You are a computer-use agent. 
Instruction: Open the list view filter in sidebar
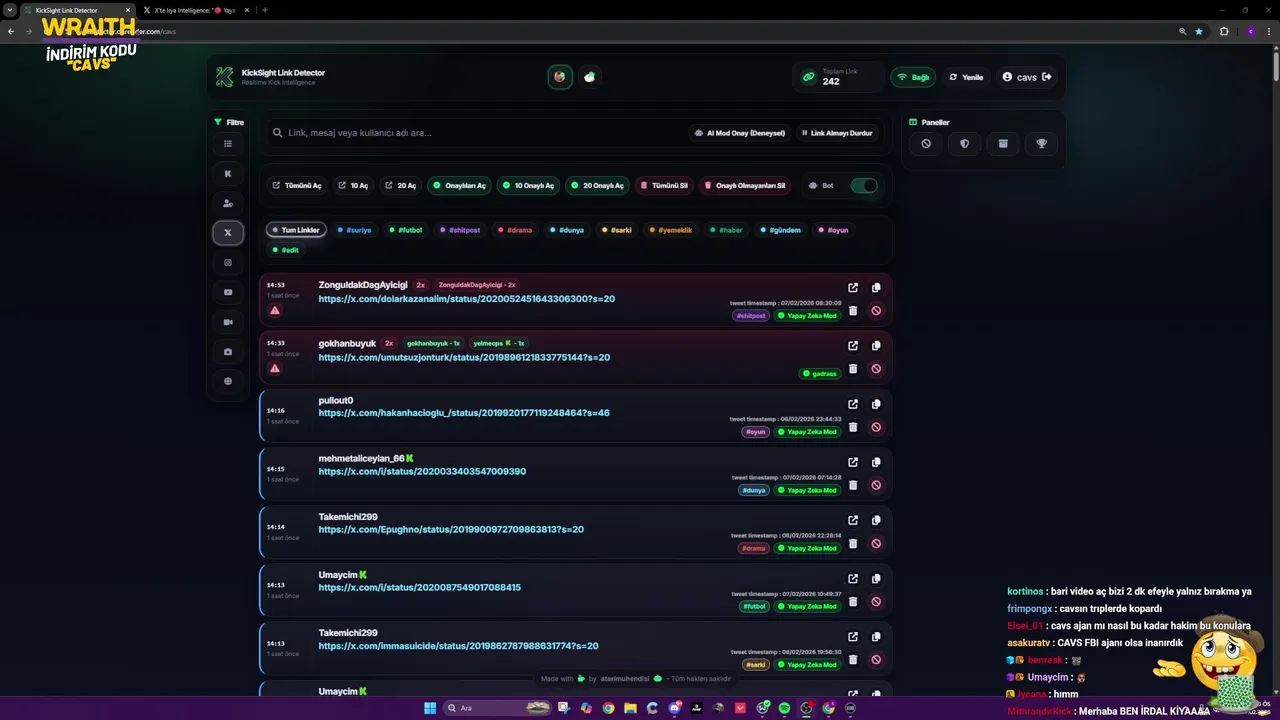click(x=228, y=144)
